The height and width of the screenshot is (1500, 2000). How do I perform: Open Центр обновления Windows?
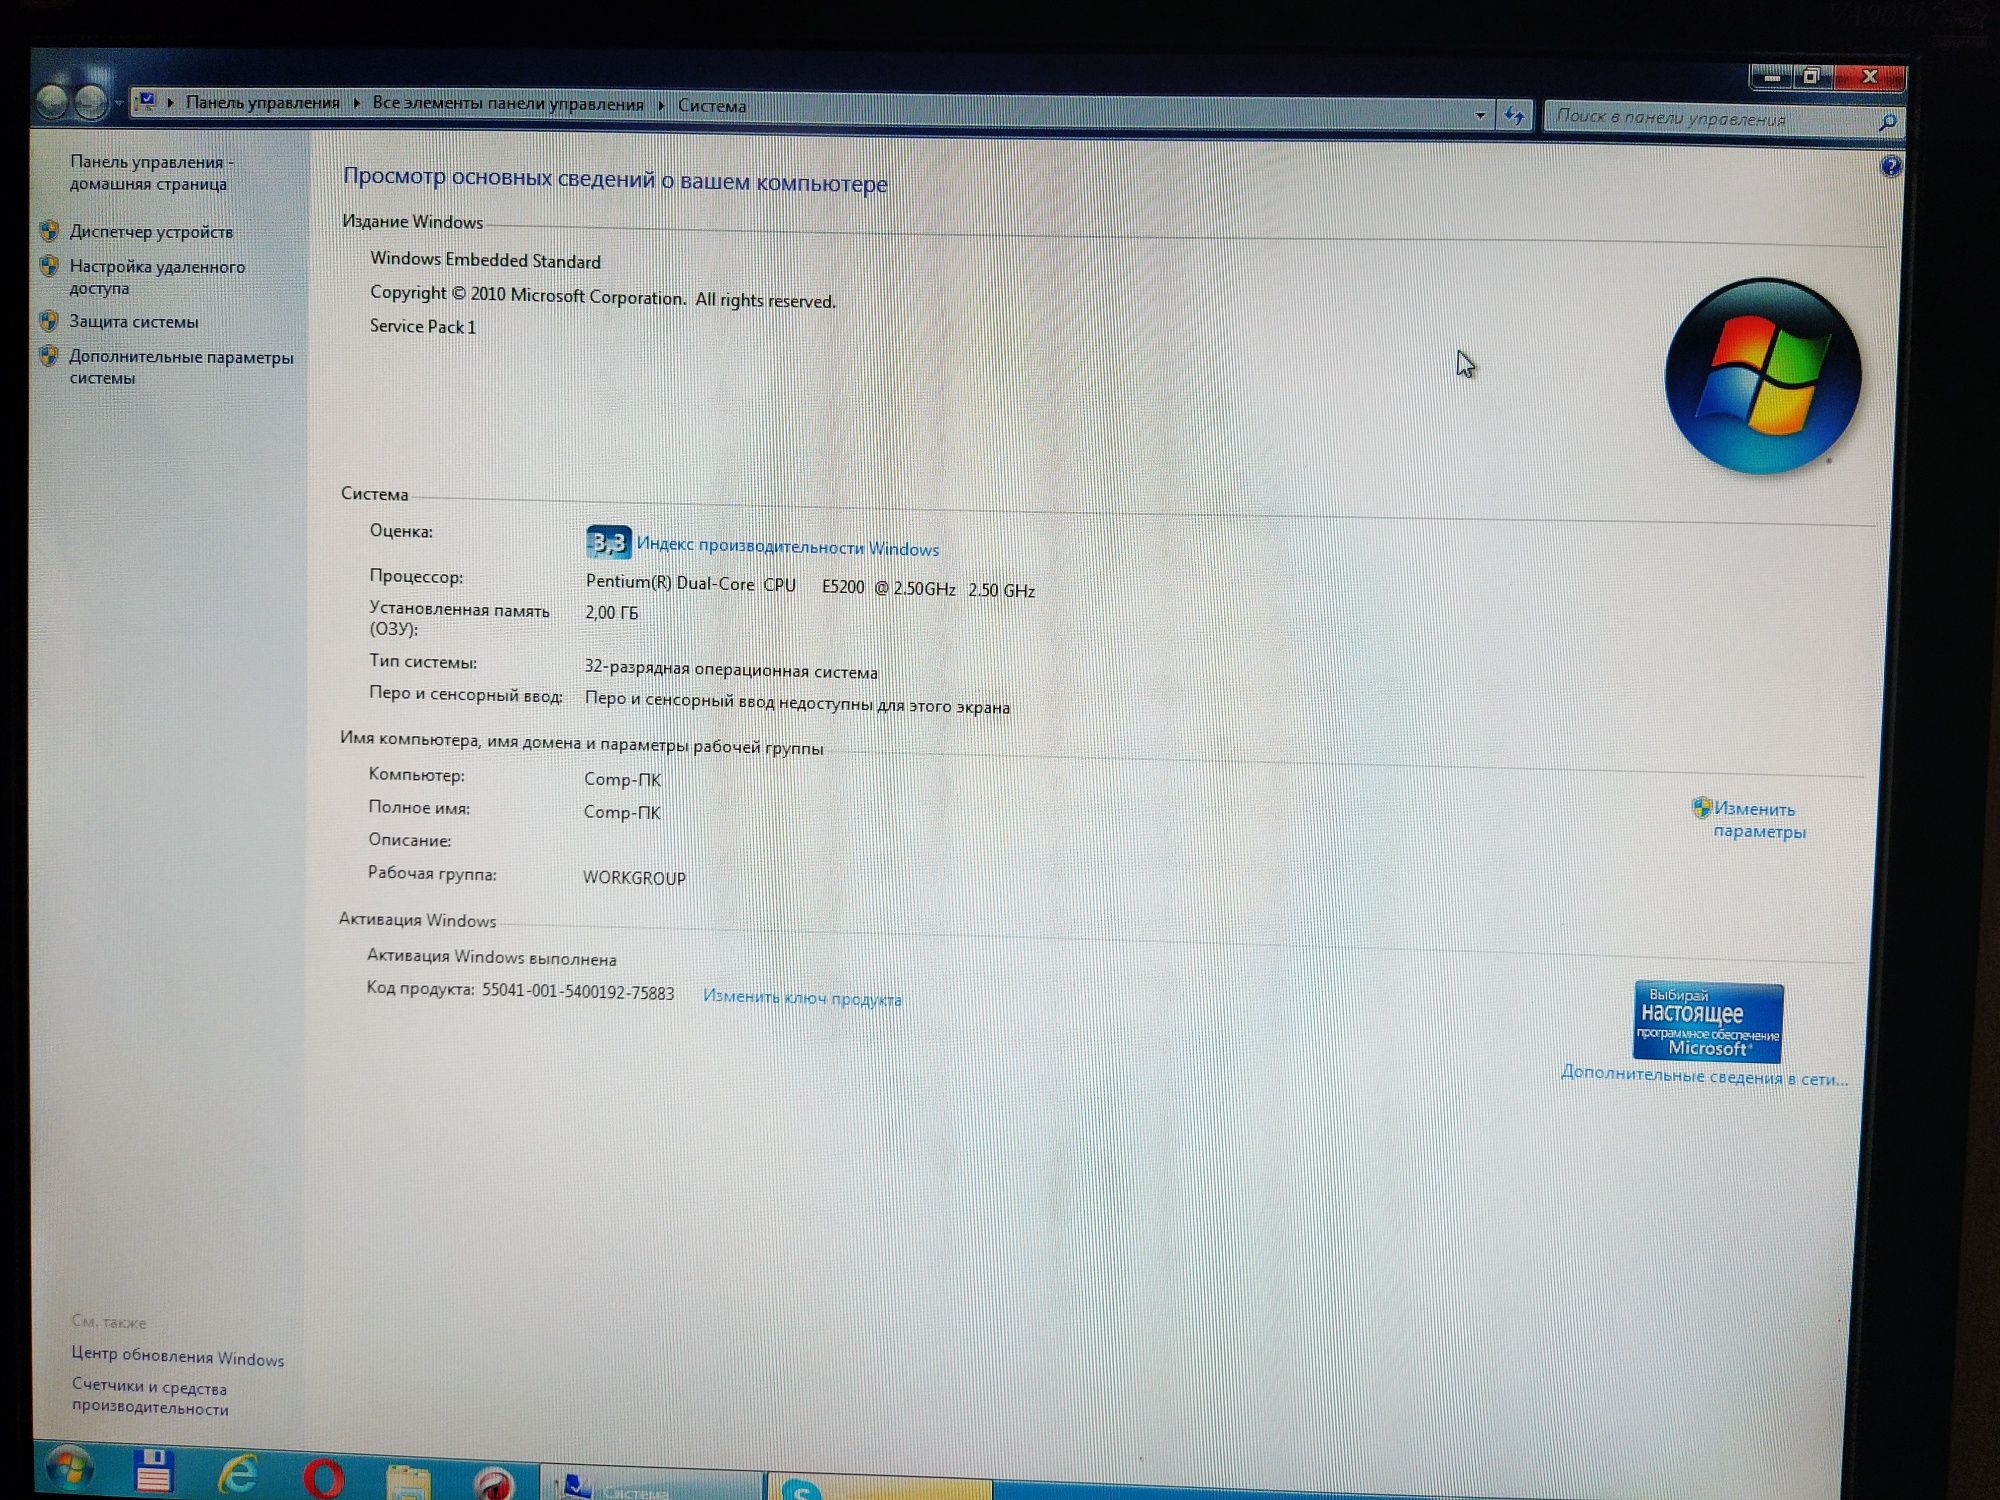(178, 1356)
